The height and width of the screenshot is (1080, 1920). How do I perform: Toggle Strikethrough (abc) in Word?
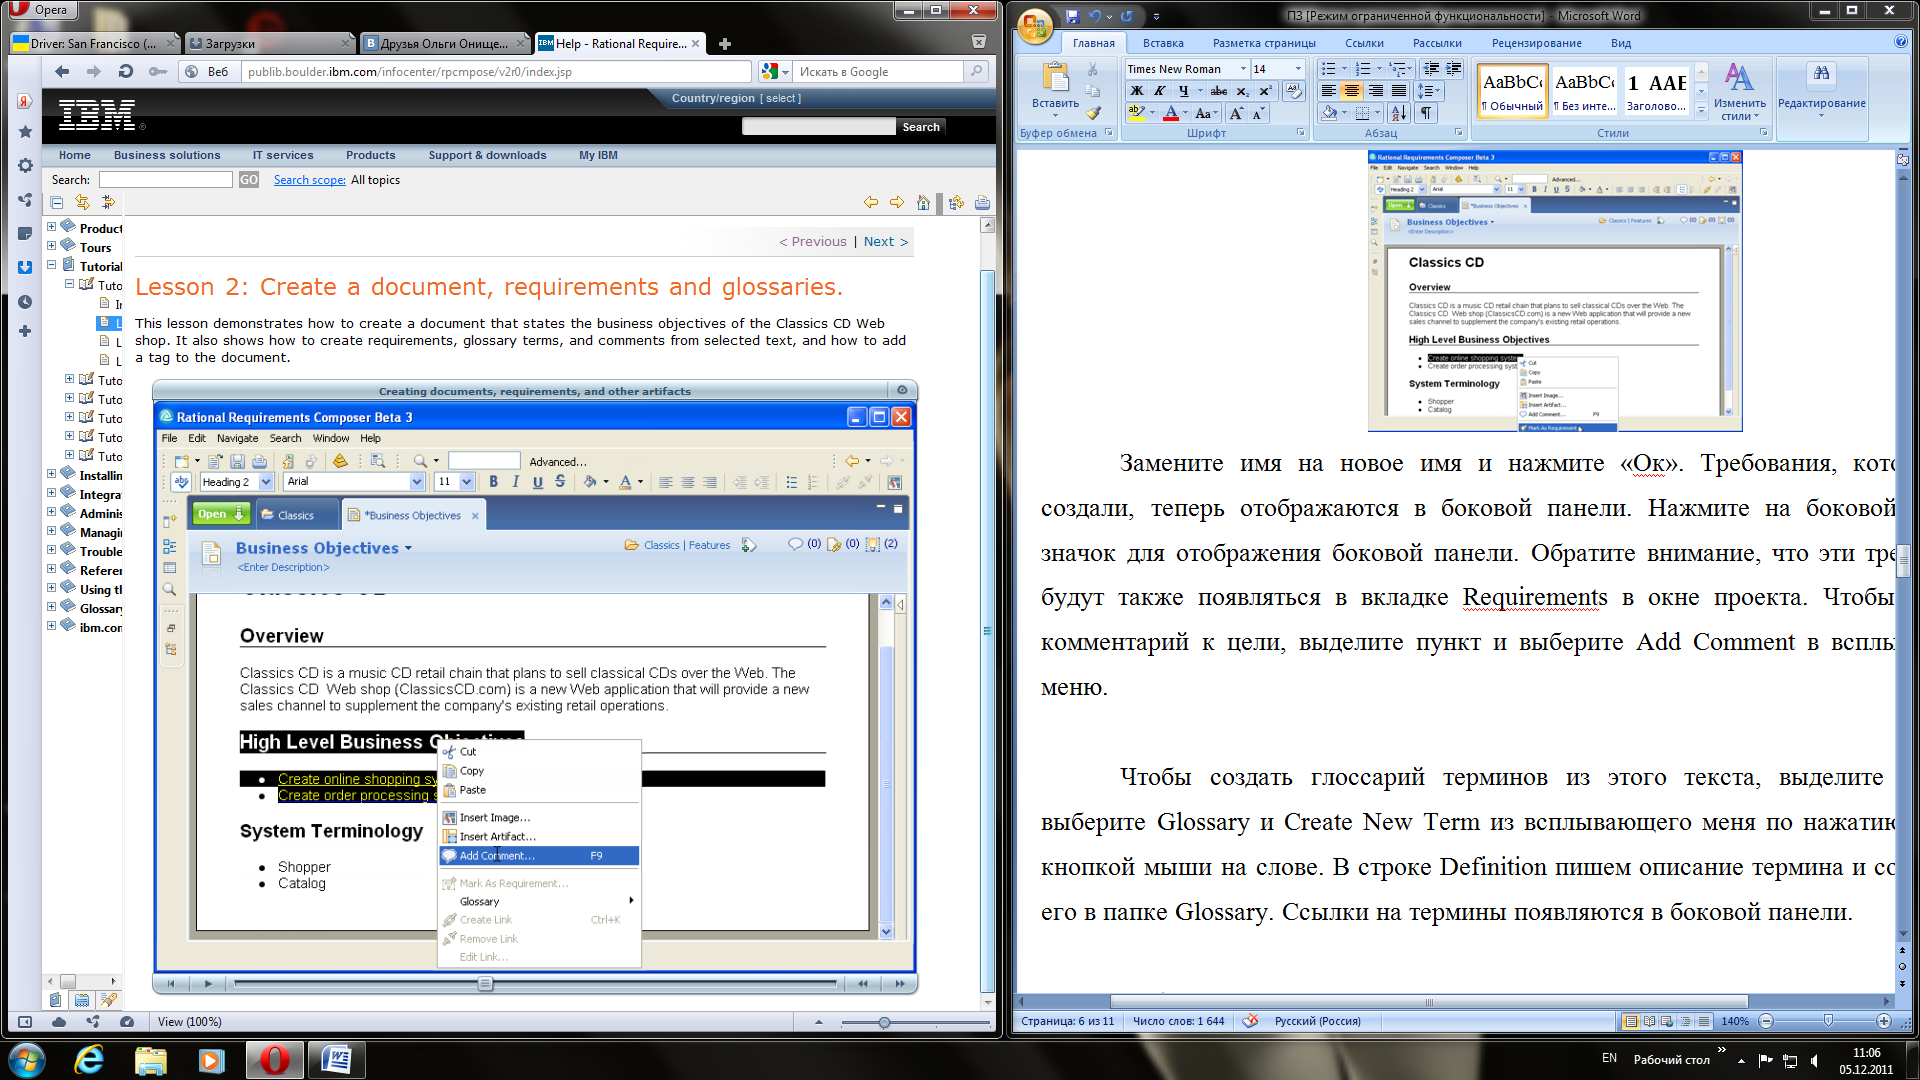point(1219,91)
